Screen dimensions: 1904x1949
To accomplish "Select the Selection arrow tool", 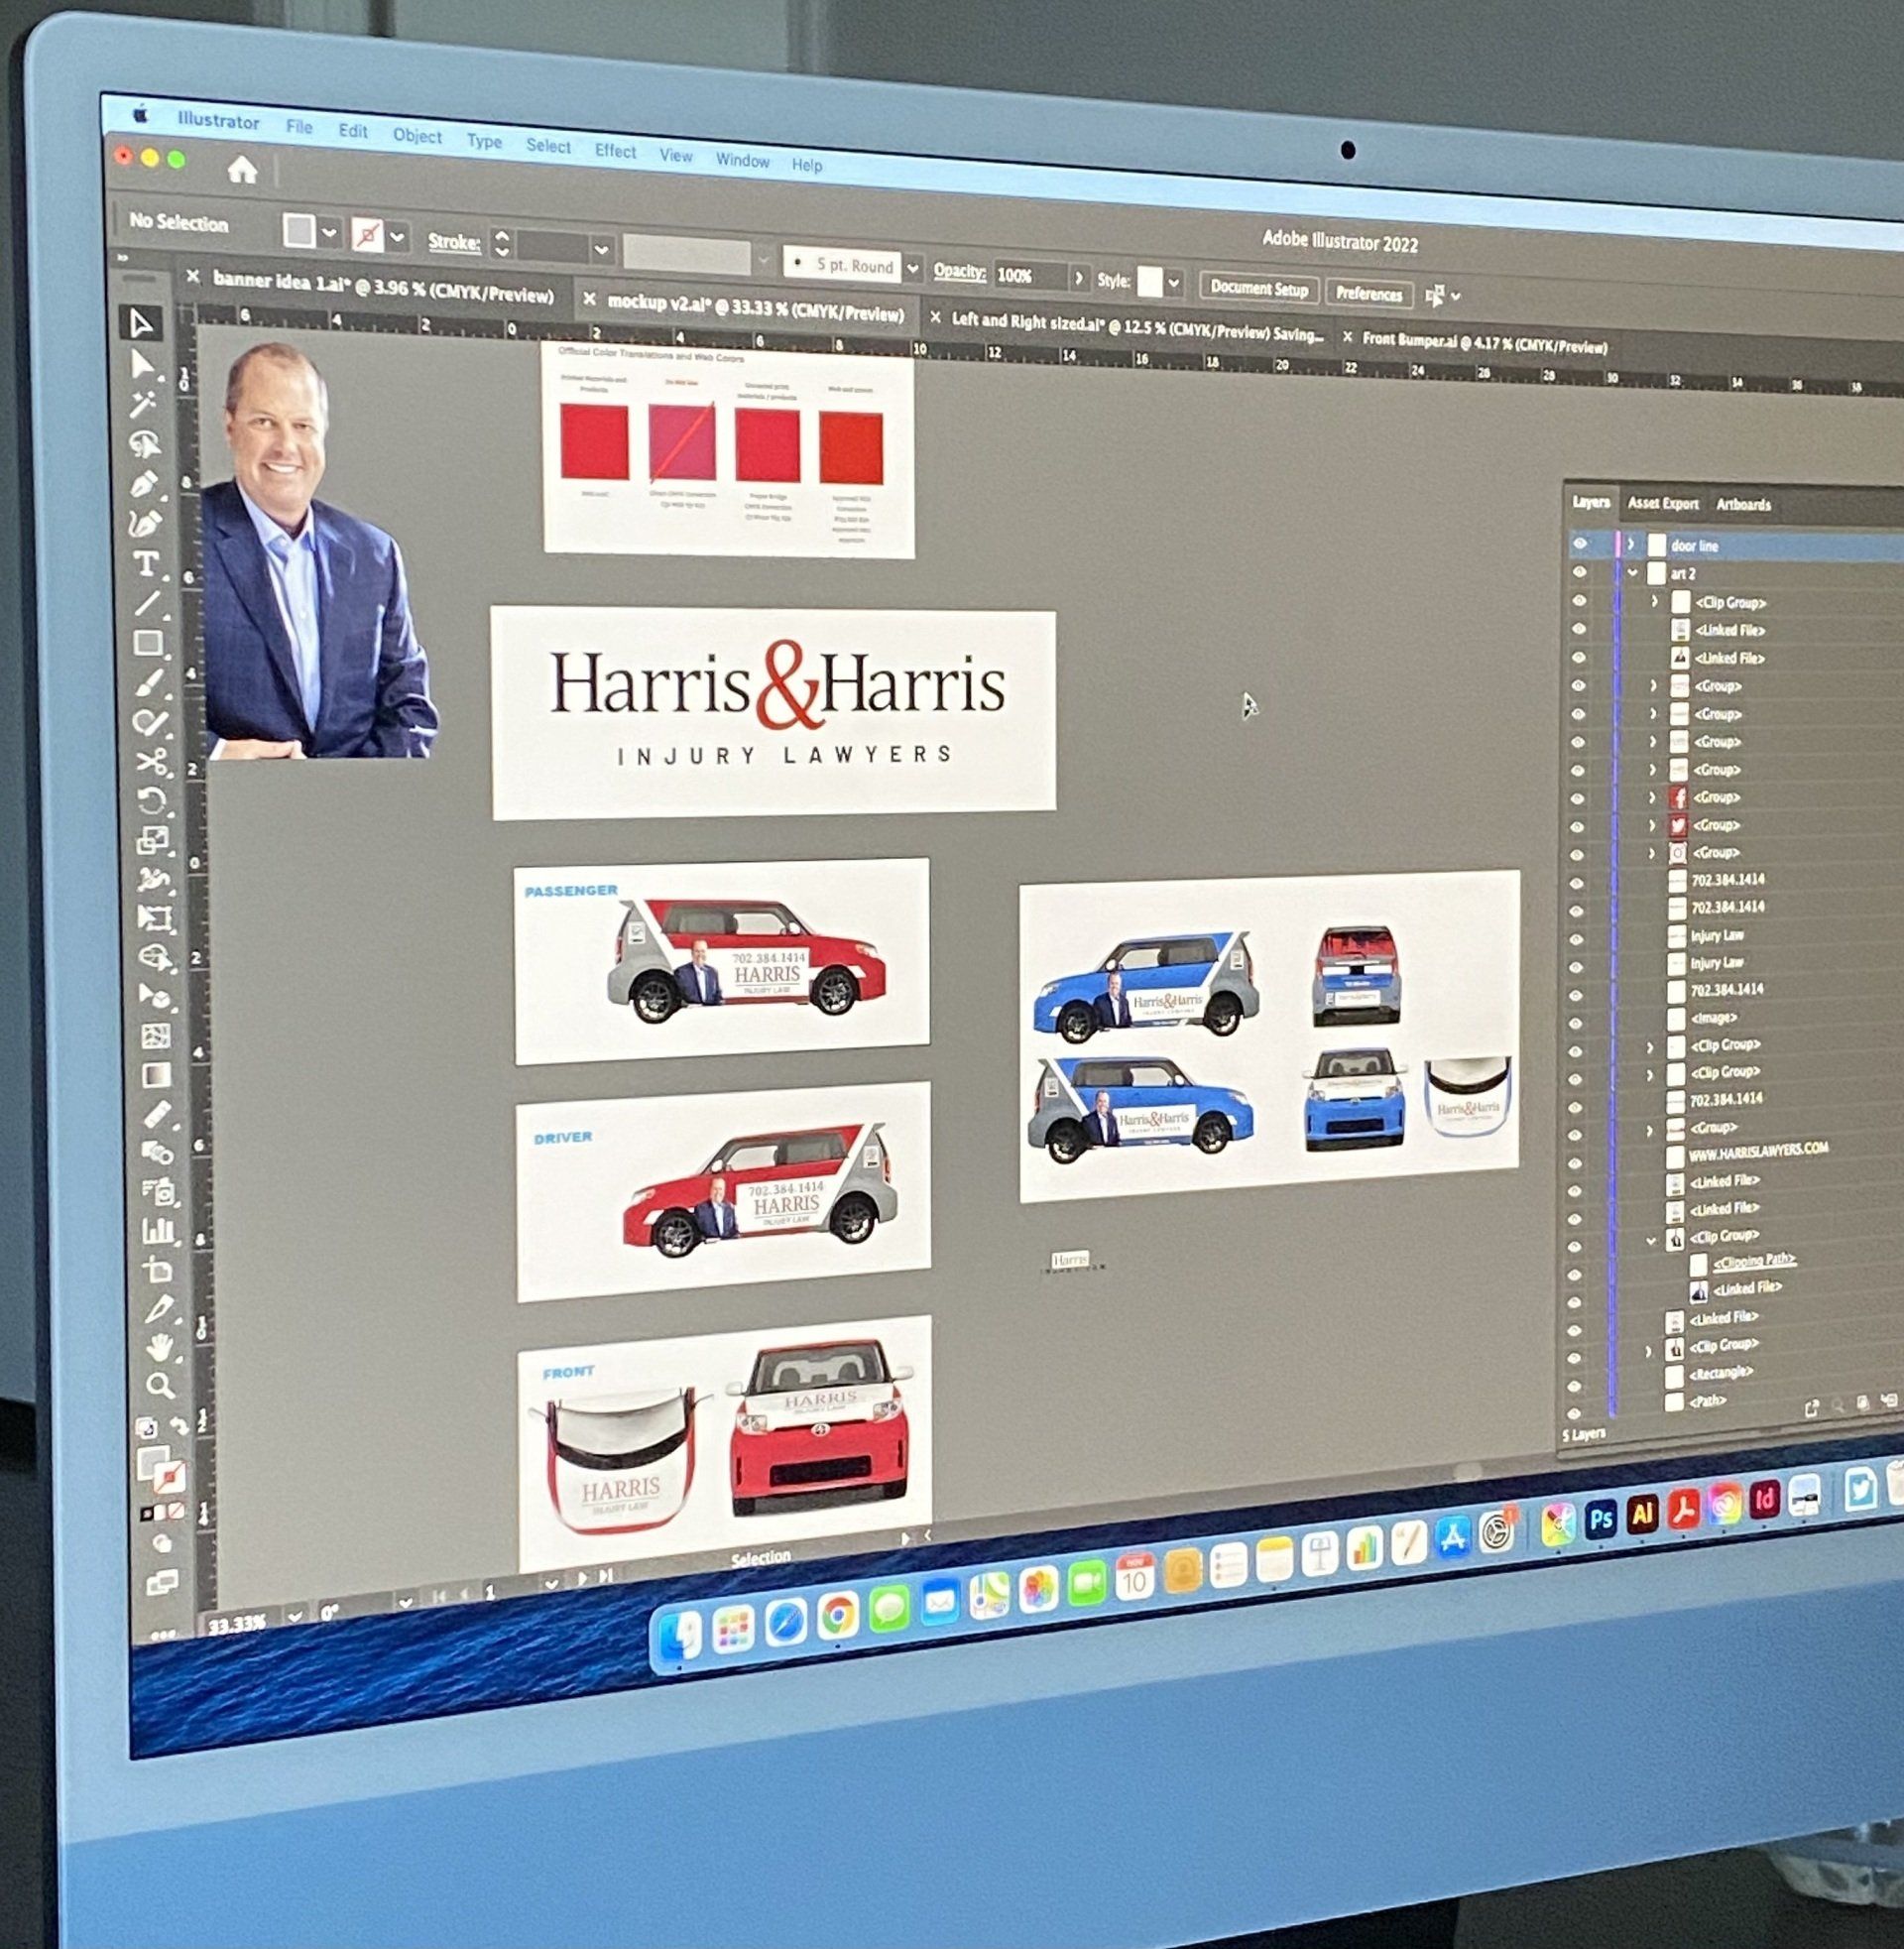I will [x=141, y=323].
